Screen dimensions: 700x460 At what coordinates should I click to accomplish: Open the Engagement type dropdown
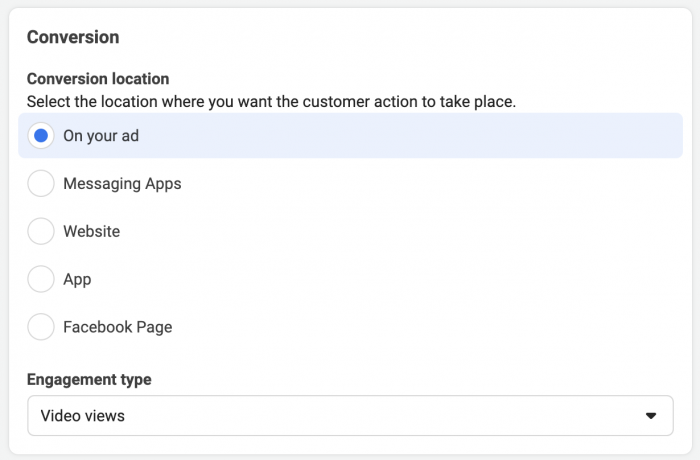tap(350, 415)
